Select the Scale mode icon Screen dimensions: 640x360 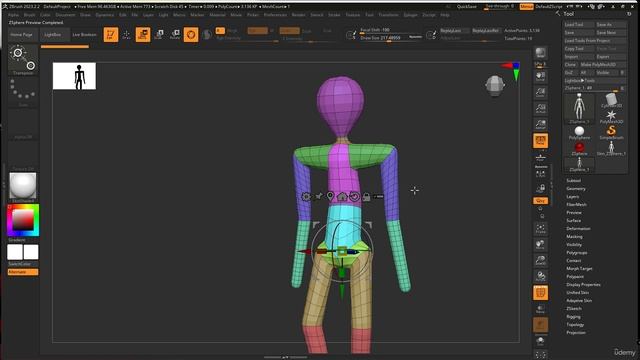pos(159,35)
